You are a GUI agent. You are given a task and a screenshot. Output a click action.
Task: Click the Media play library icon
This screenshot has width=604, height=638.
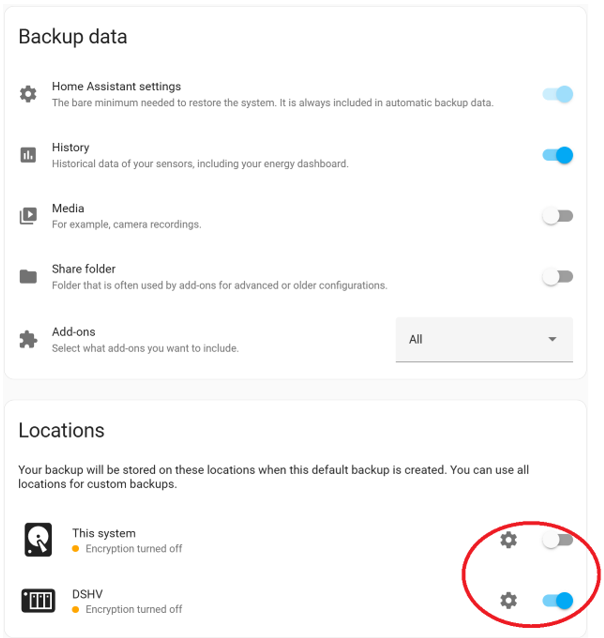pyautogui.click(x=28, y=216)
